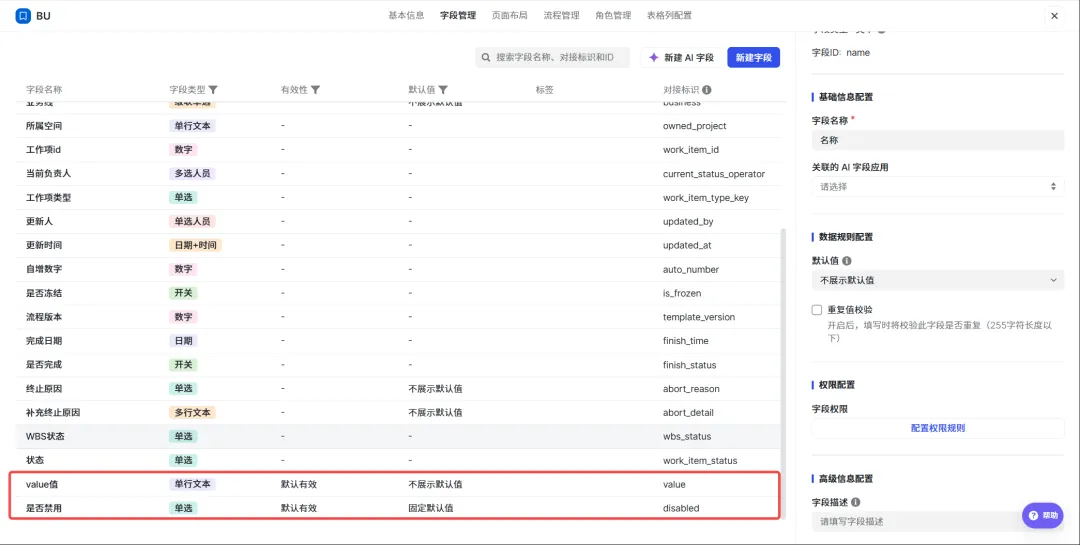Select the value值 field row
The width and height of the screenshot is (1080, 545).
[400, 484]
